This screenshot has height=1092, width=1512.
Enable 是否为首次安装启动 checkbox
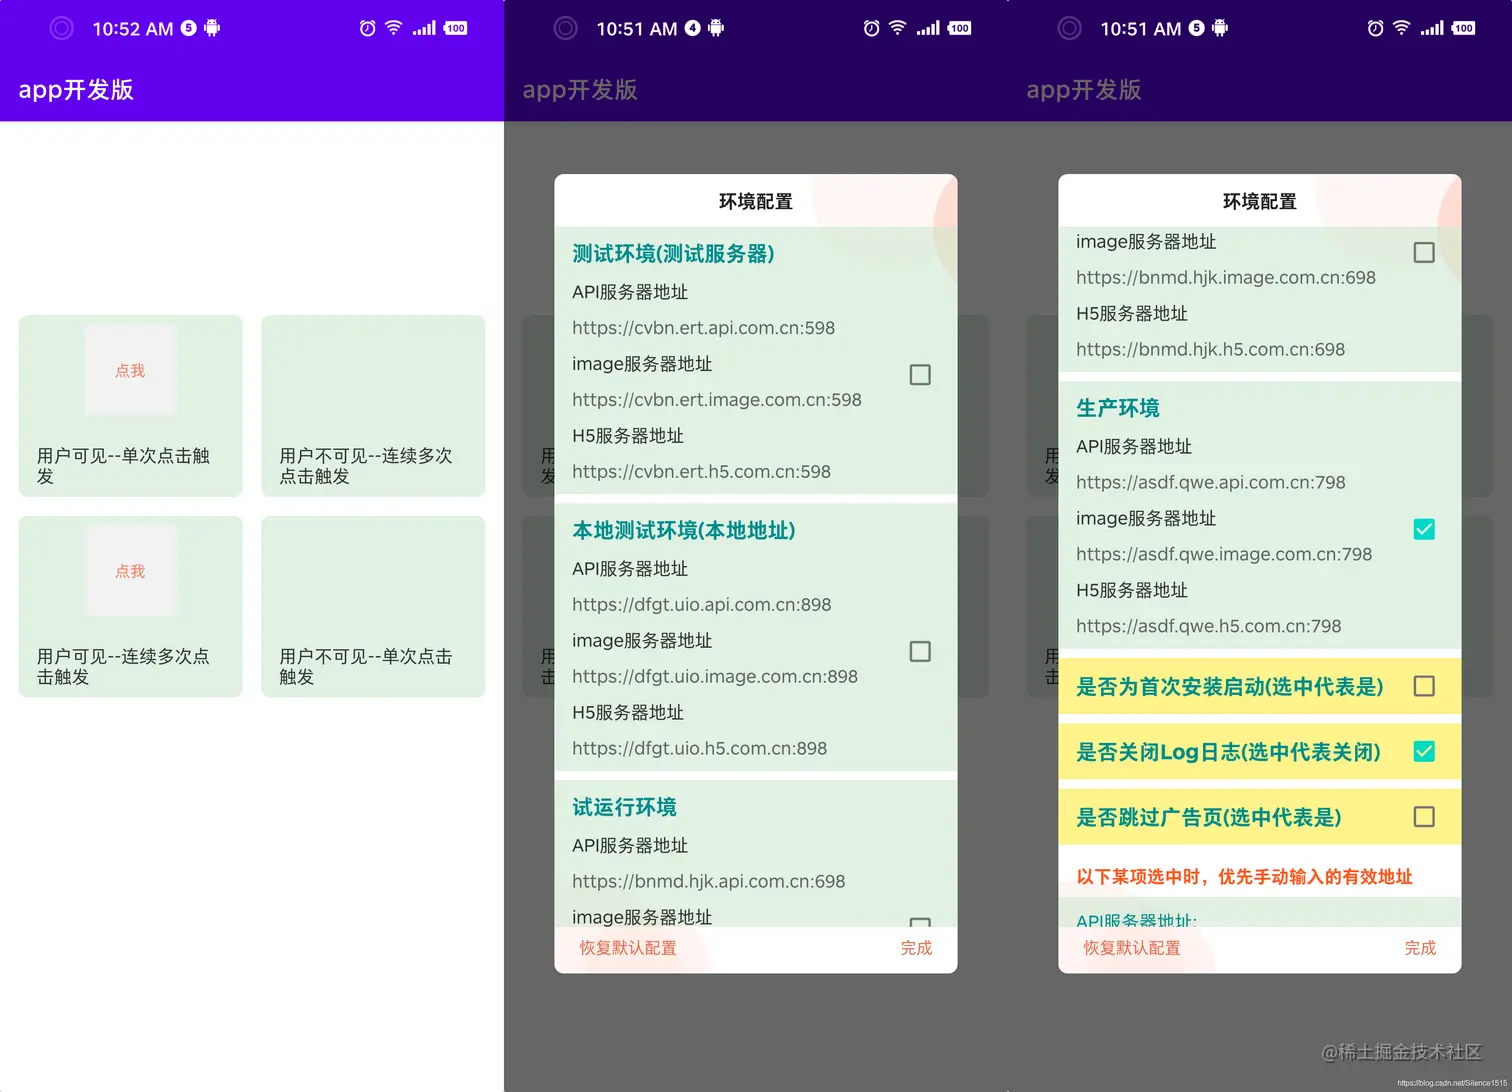[1424, 687]
